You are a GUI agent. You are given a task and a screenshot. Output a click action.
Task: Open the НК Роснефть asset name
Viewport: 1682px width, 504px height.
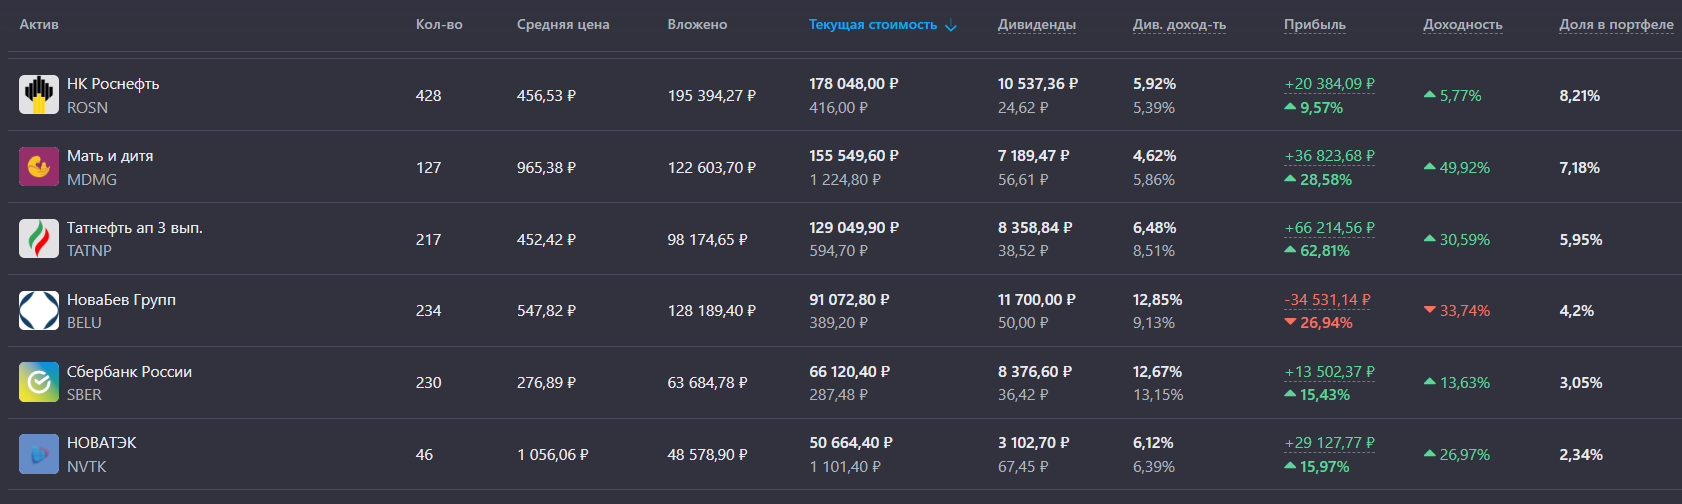tap(113, 84)
